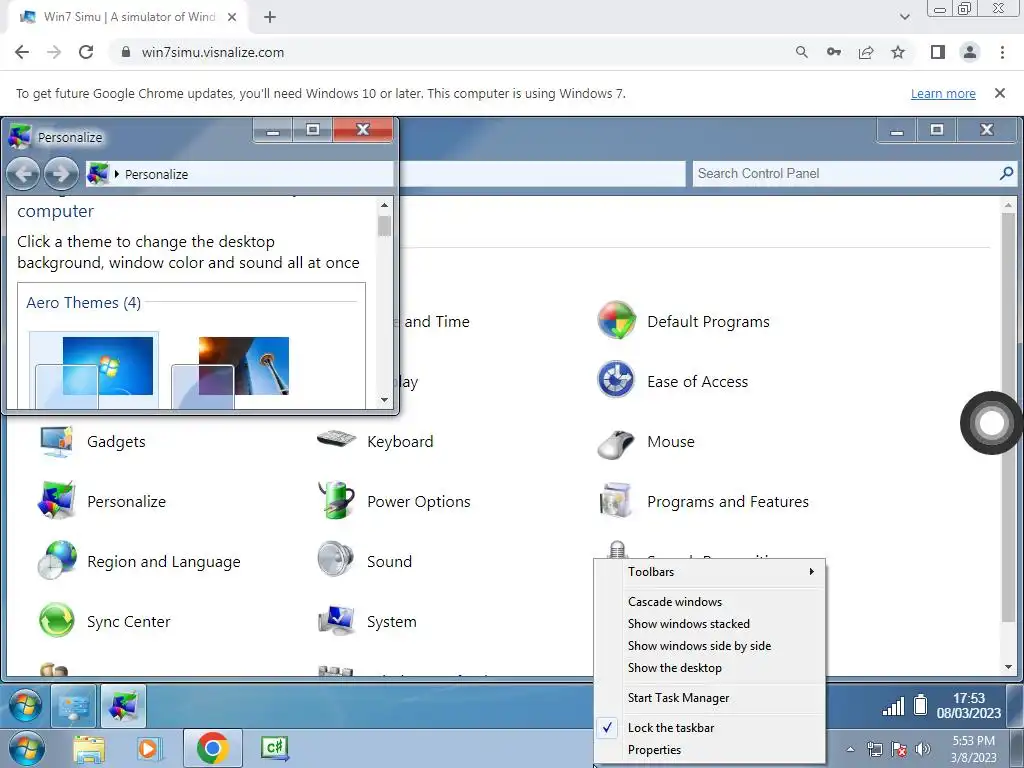The width and height of the screenshot is (1024, 768).
Task: Click the Control Panel scroll down arrow
Action: pos(1008,667)
